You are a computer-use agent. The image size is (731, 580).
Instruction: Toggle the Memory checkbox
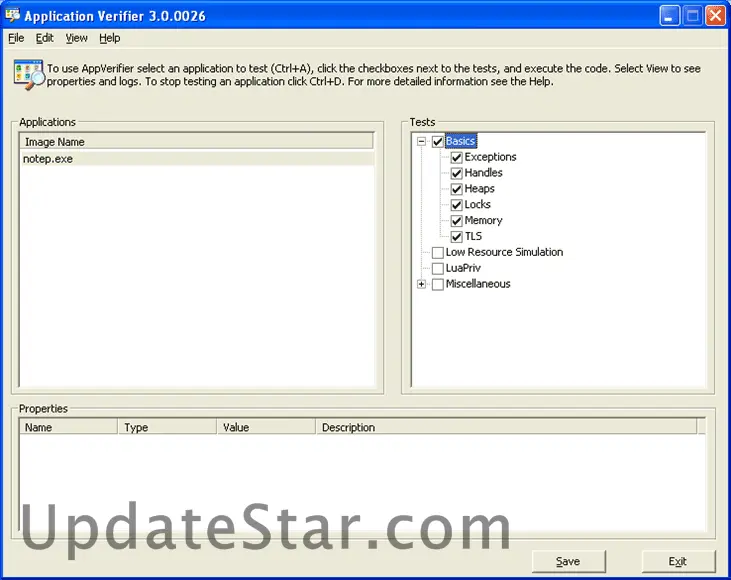(456, 221)
